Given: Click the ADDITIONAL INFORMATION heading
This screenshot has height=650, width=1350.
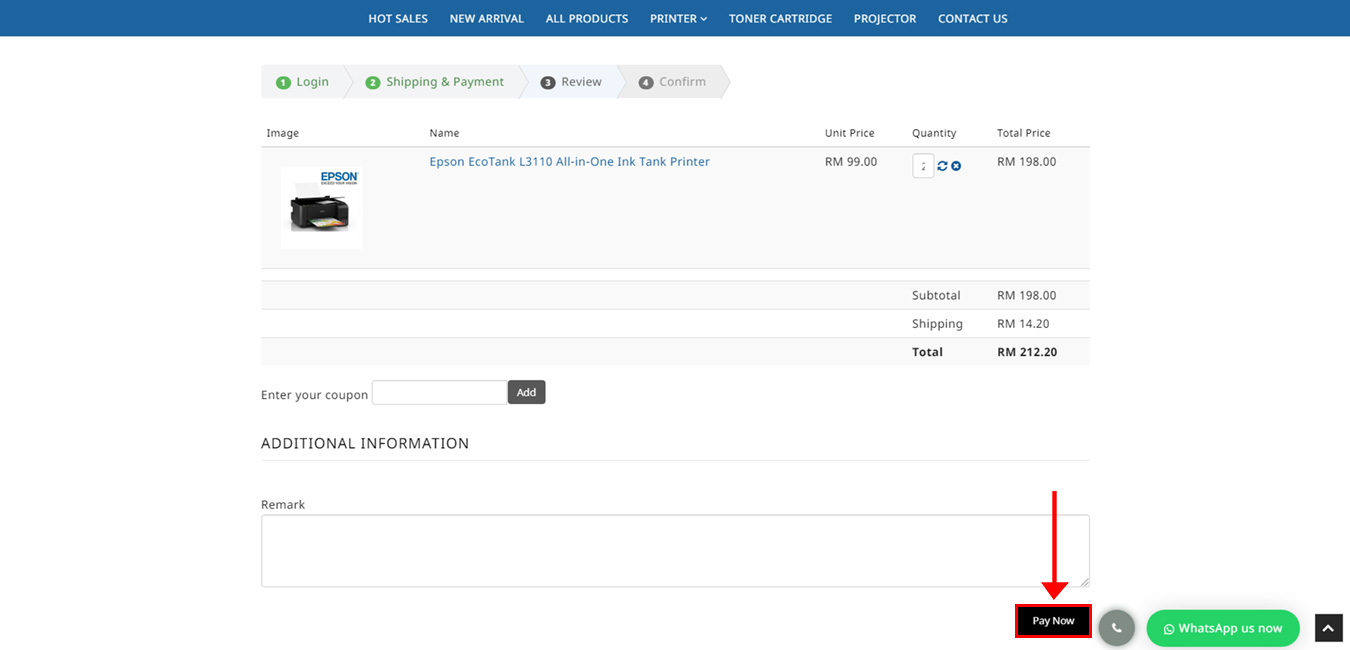Looking at the screenshot, I should tap(365, 443).
